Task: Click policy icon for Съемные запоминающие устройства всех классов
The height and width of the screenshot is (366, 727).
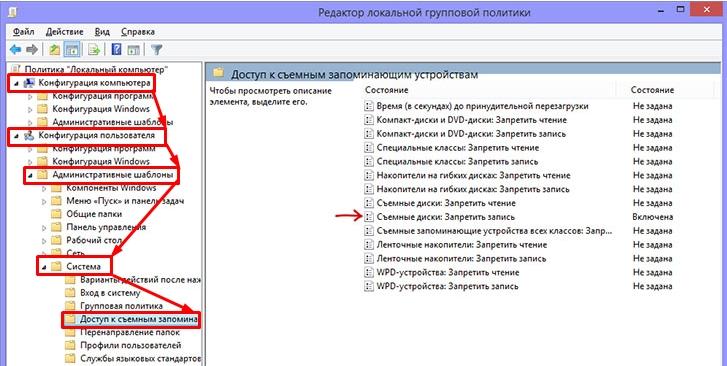Action: [x=369, y=231]
